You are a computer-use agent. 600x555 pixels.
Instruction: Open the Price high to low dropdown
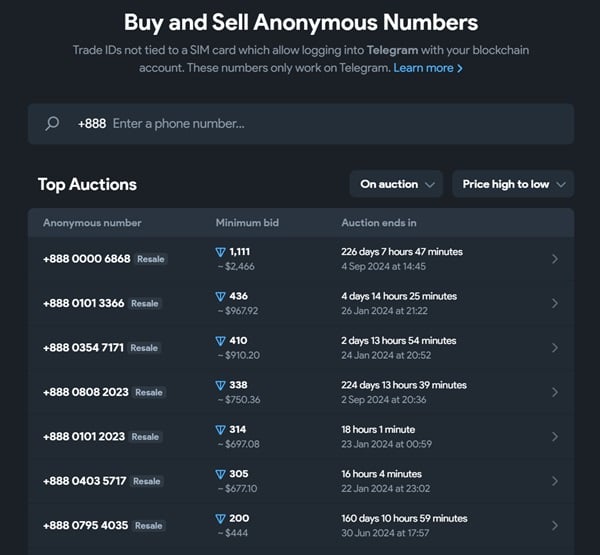pyautogui.click(x=512, y=184)
